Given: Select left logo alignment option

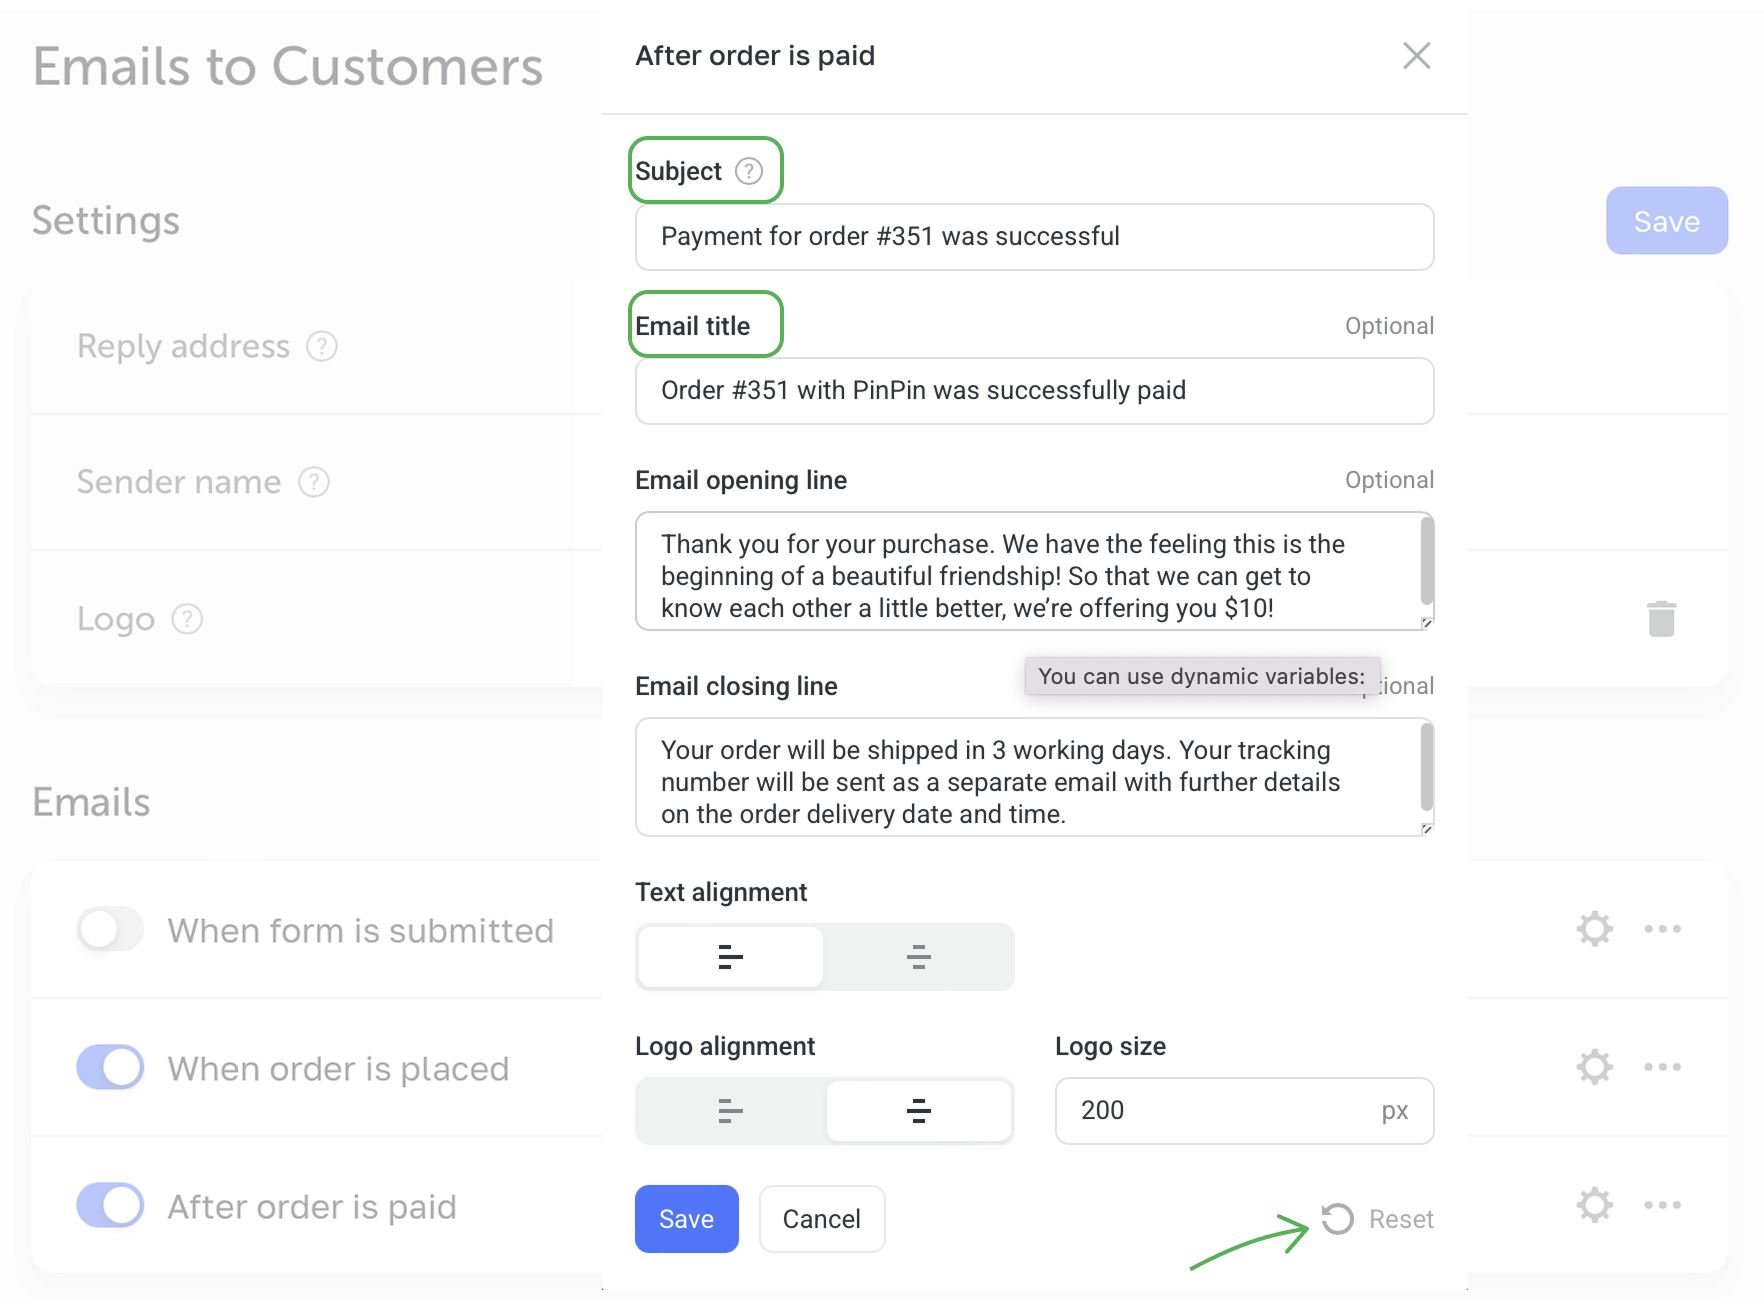Looking at the screenshot, I should [x=730, y=1111].
